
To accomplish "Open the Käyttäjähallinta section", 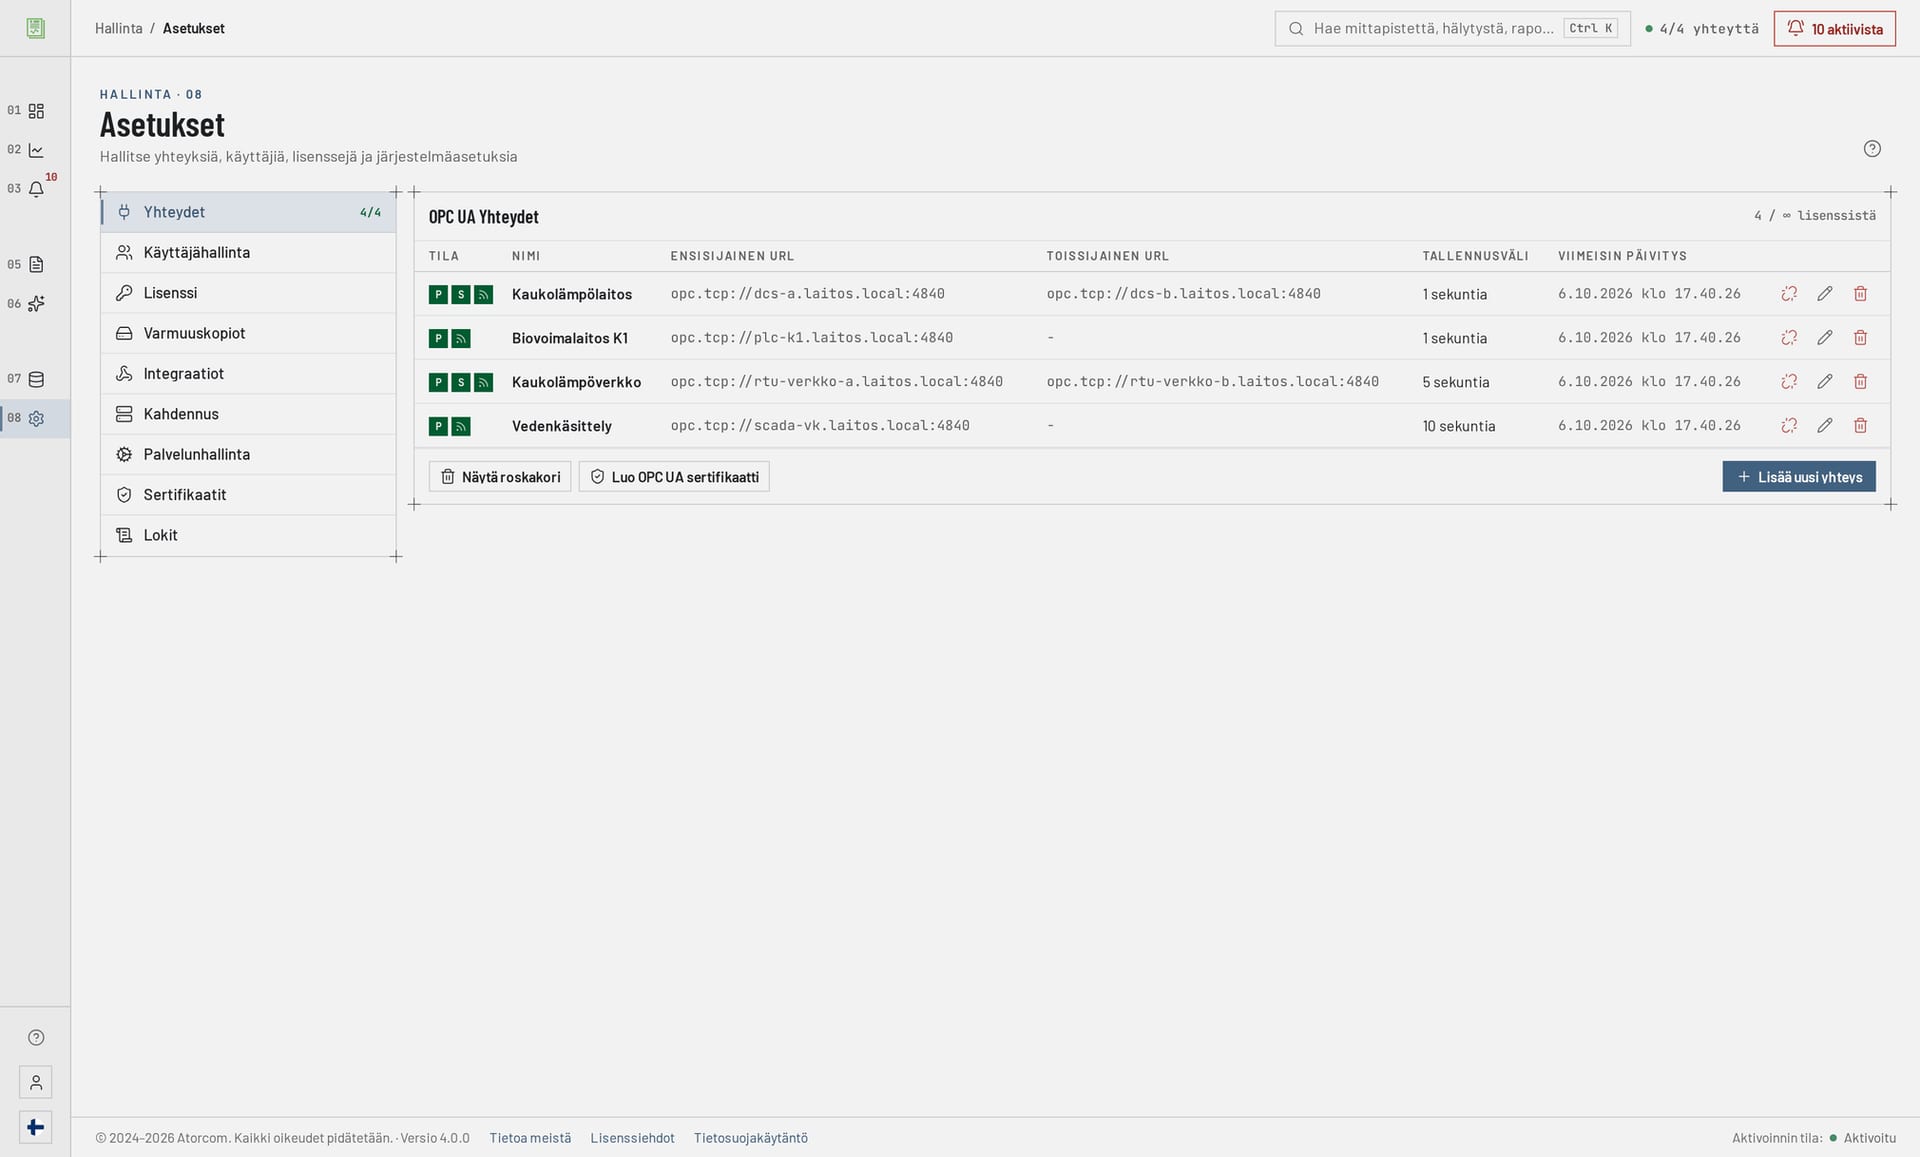I will pos(248,253).
